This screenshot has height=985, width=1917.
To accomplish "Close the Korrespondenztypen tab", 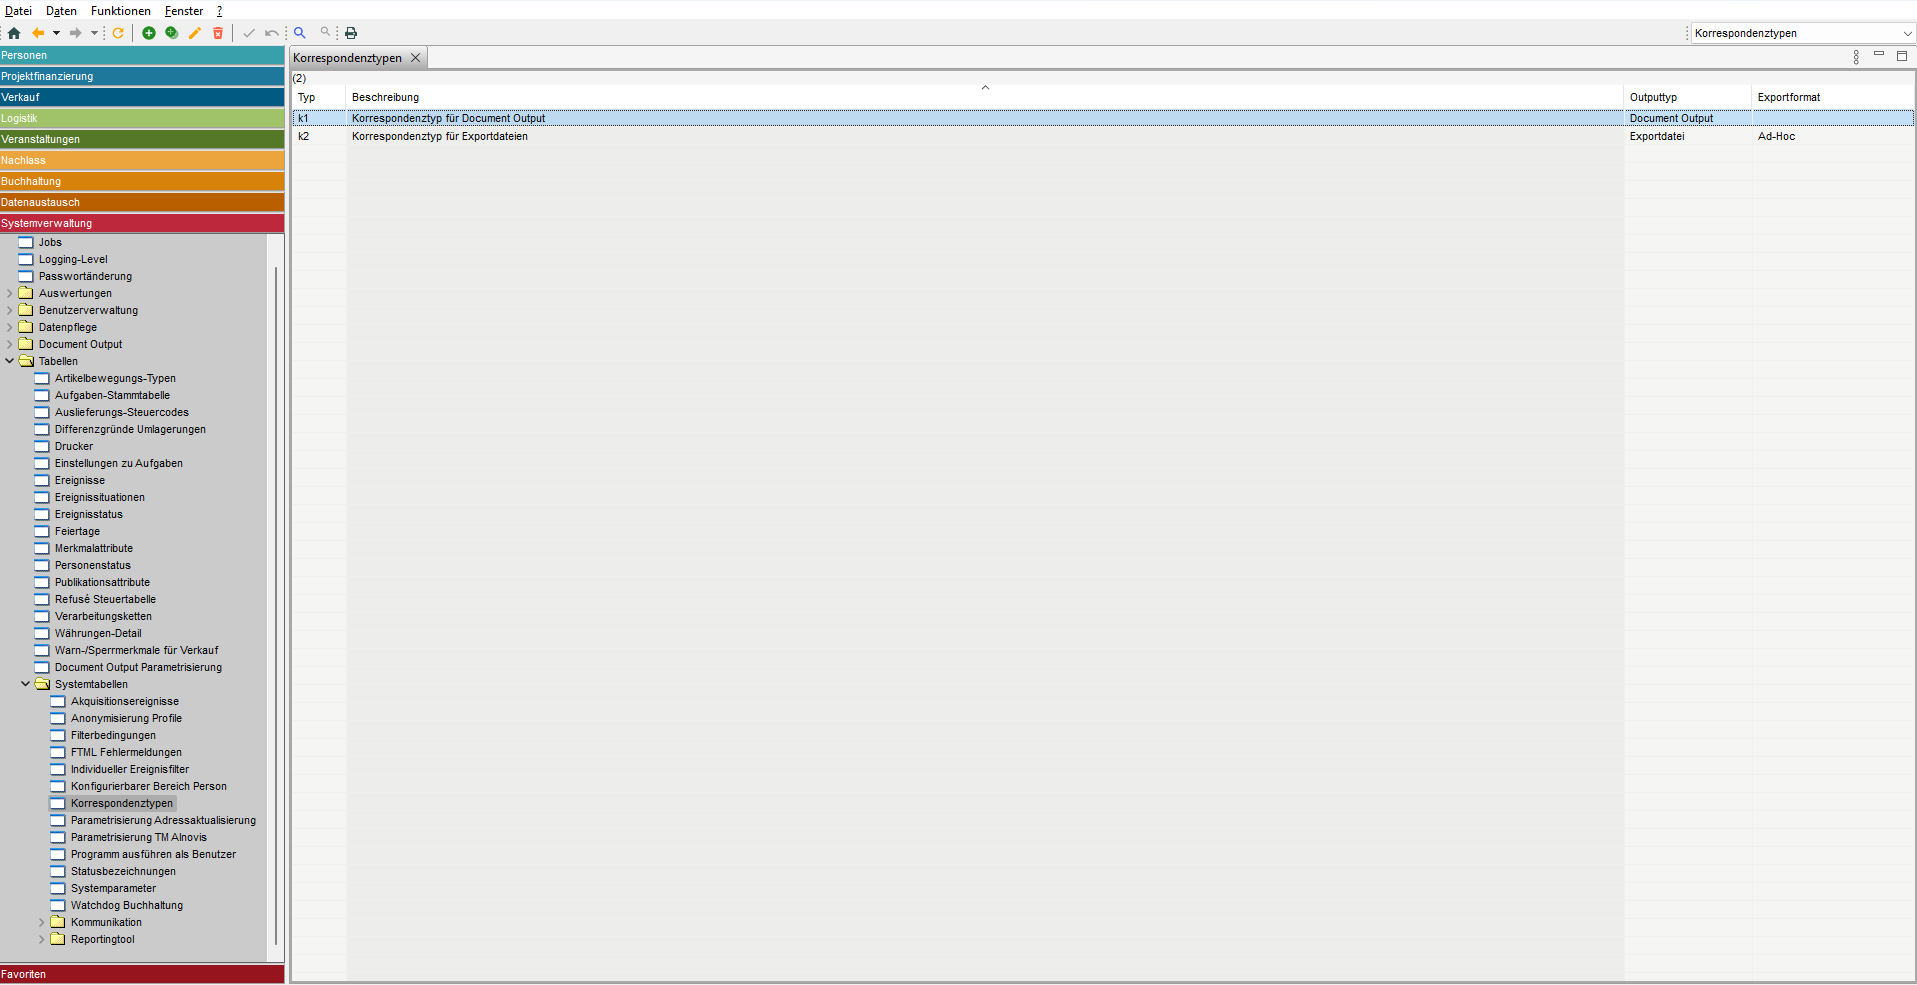I will tap(416, 58).
